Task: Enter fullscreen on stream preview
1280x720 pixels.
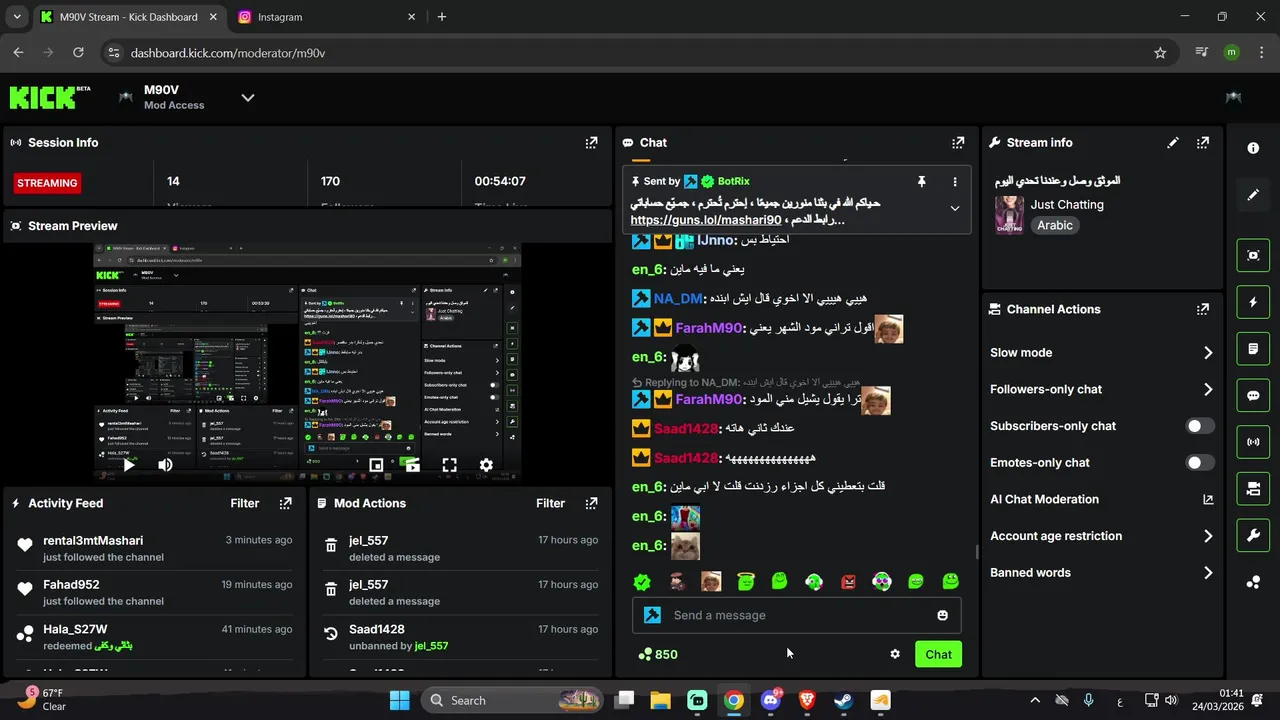Action: point(449,465)
